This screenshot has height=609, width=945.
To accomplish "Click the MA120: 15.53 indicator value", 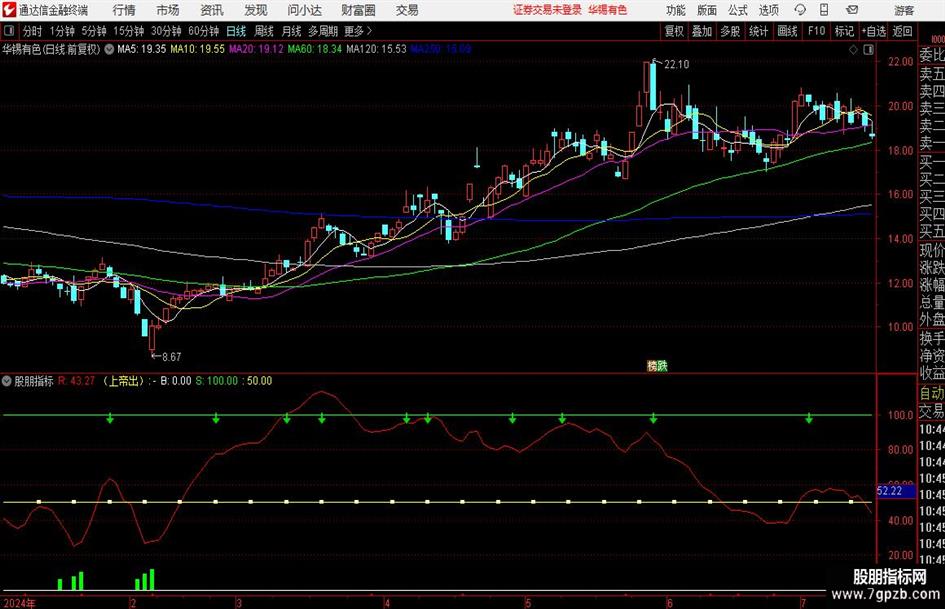I will (x=377, y=49).
